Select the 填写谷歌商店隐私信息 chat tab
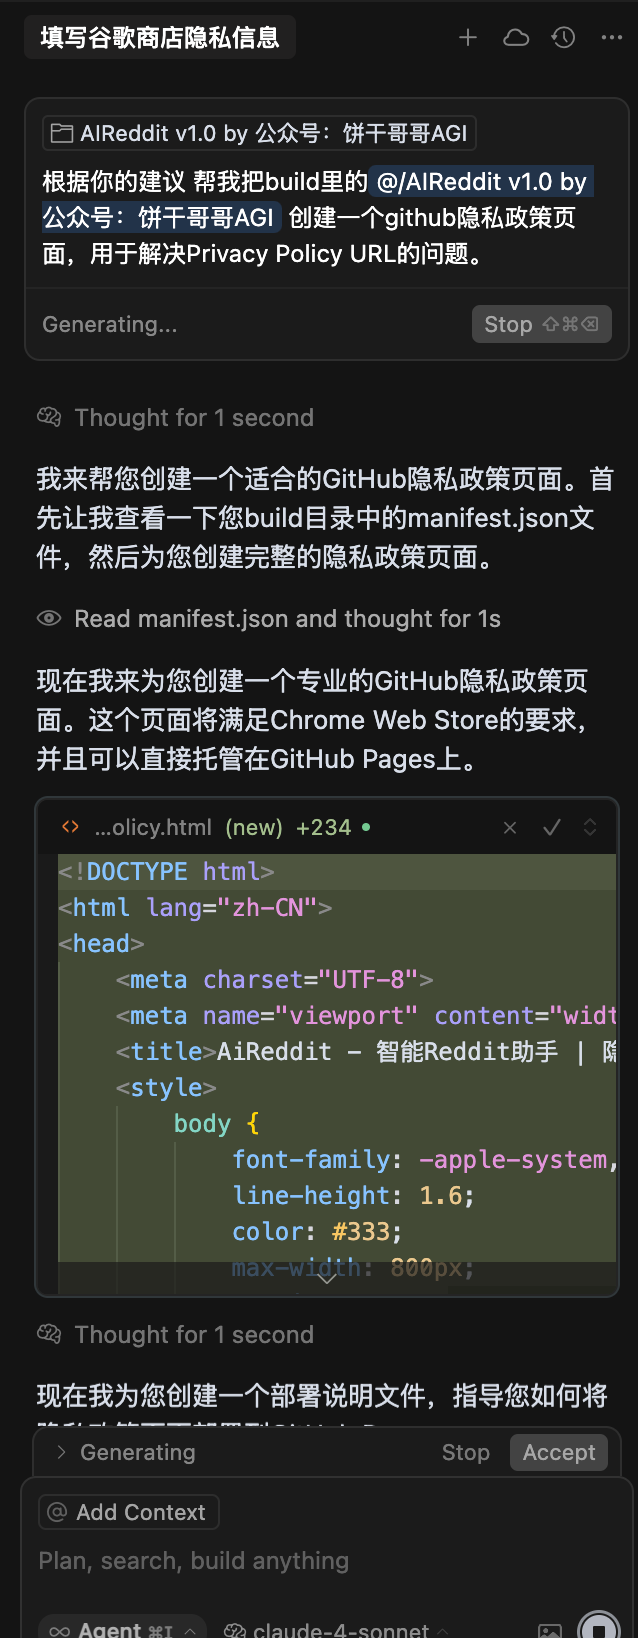 tap(160, 38)
